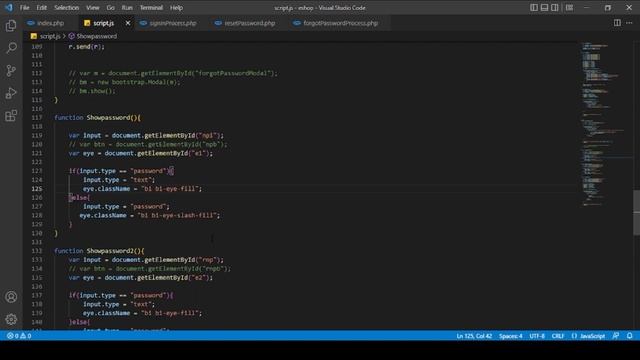The width and height of the screenshot is (640, 360).
Task: Open the notifications bell in status bar
Action: (629, 336)
